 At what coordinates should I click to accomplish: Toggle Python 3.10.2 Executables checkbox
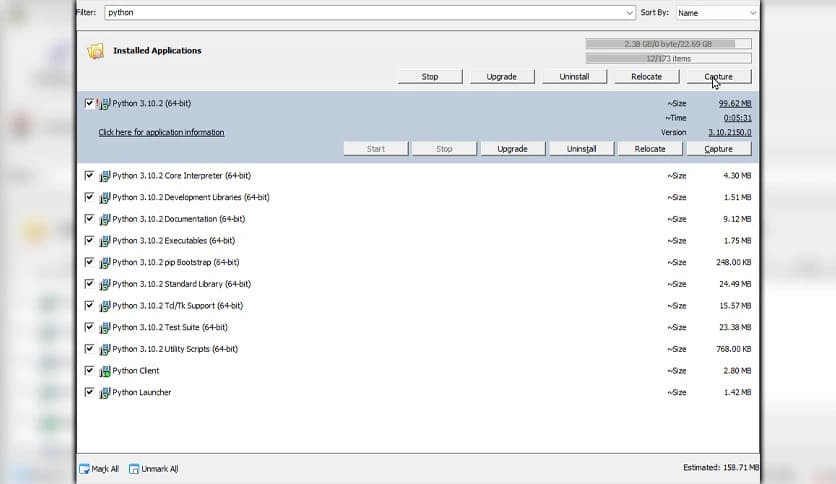pyautogui.click(x=89, y=240)
